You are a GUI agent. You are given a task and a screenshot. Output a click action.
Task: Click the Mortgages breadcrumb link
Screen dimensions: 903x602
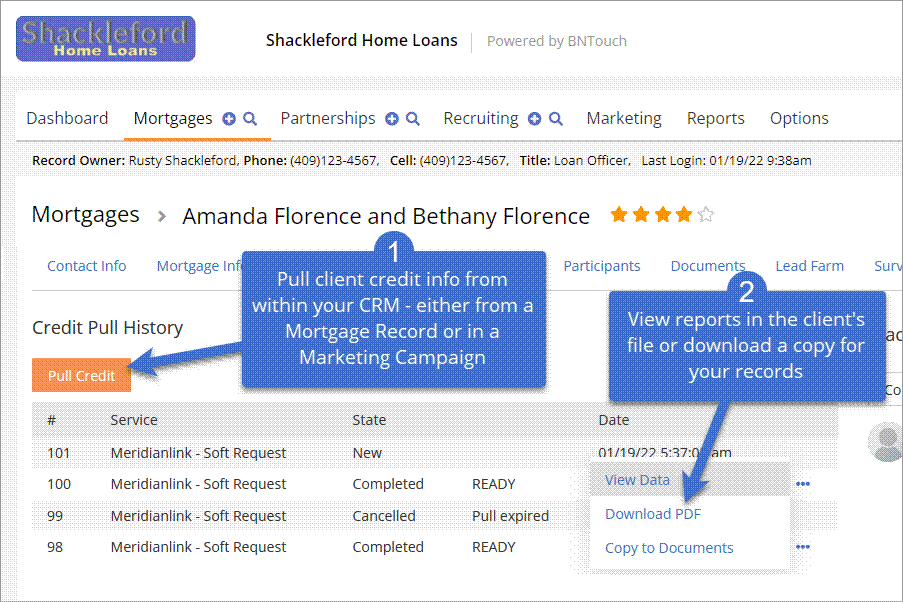(86, 214)
